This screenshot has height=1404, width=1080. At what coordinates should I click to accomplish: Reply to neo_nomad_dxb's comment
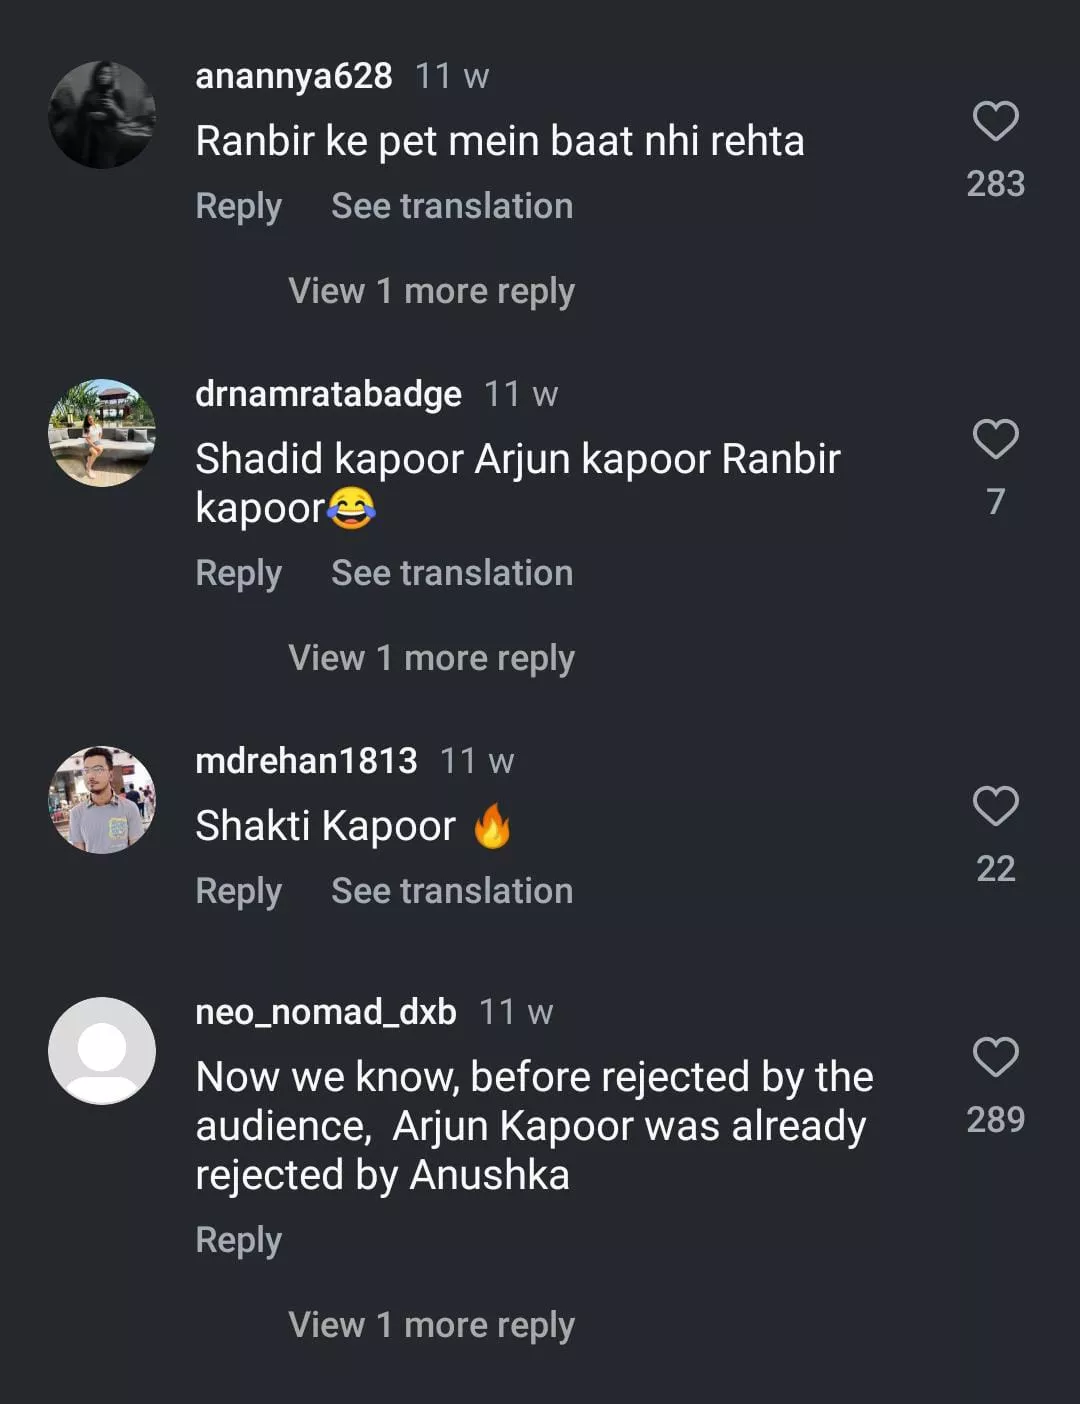click(238, 1240)
